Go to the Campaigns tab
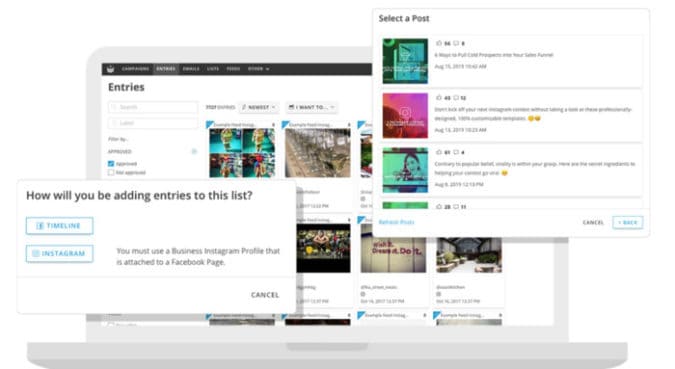This screenshot has height=369, width=675. click(135, 69)
